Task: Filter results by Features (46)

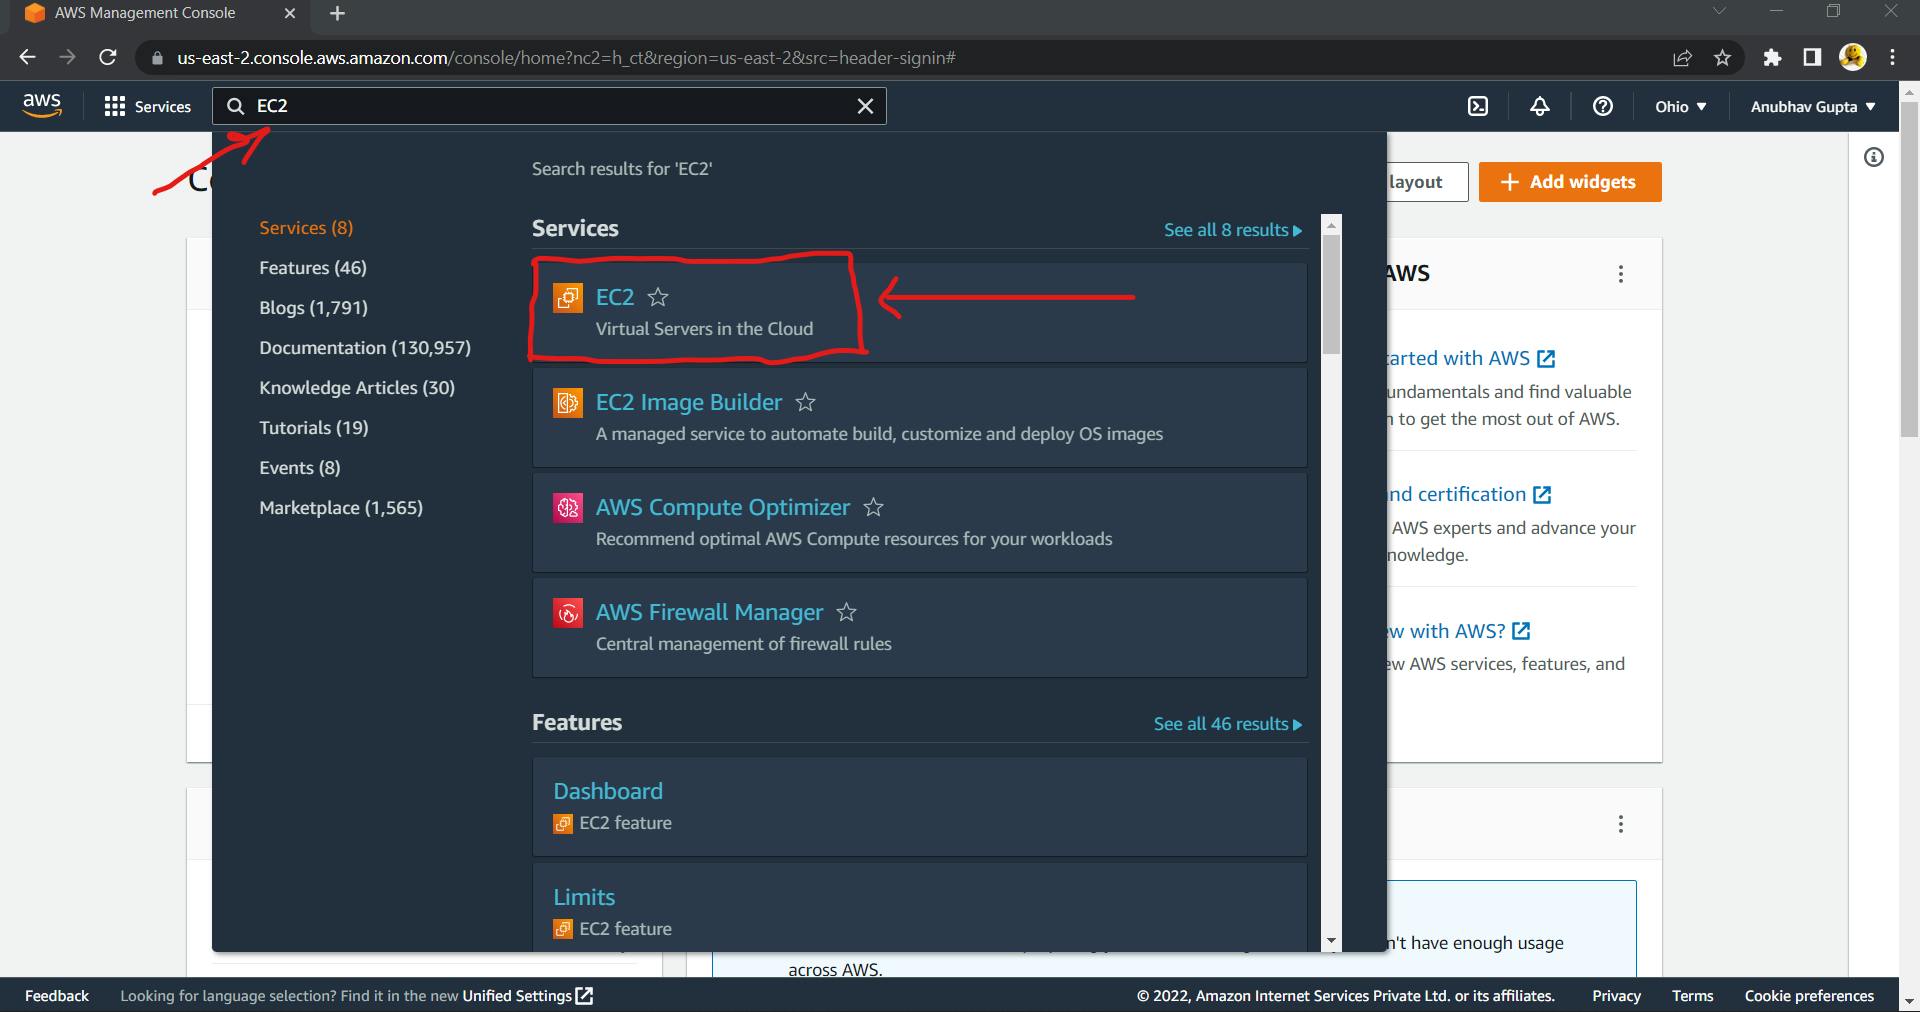Action: [313, 268]
